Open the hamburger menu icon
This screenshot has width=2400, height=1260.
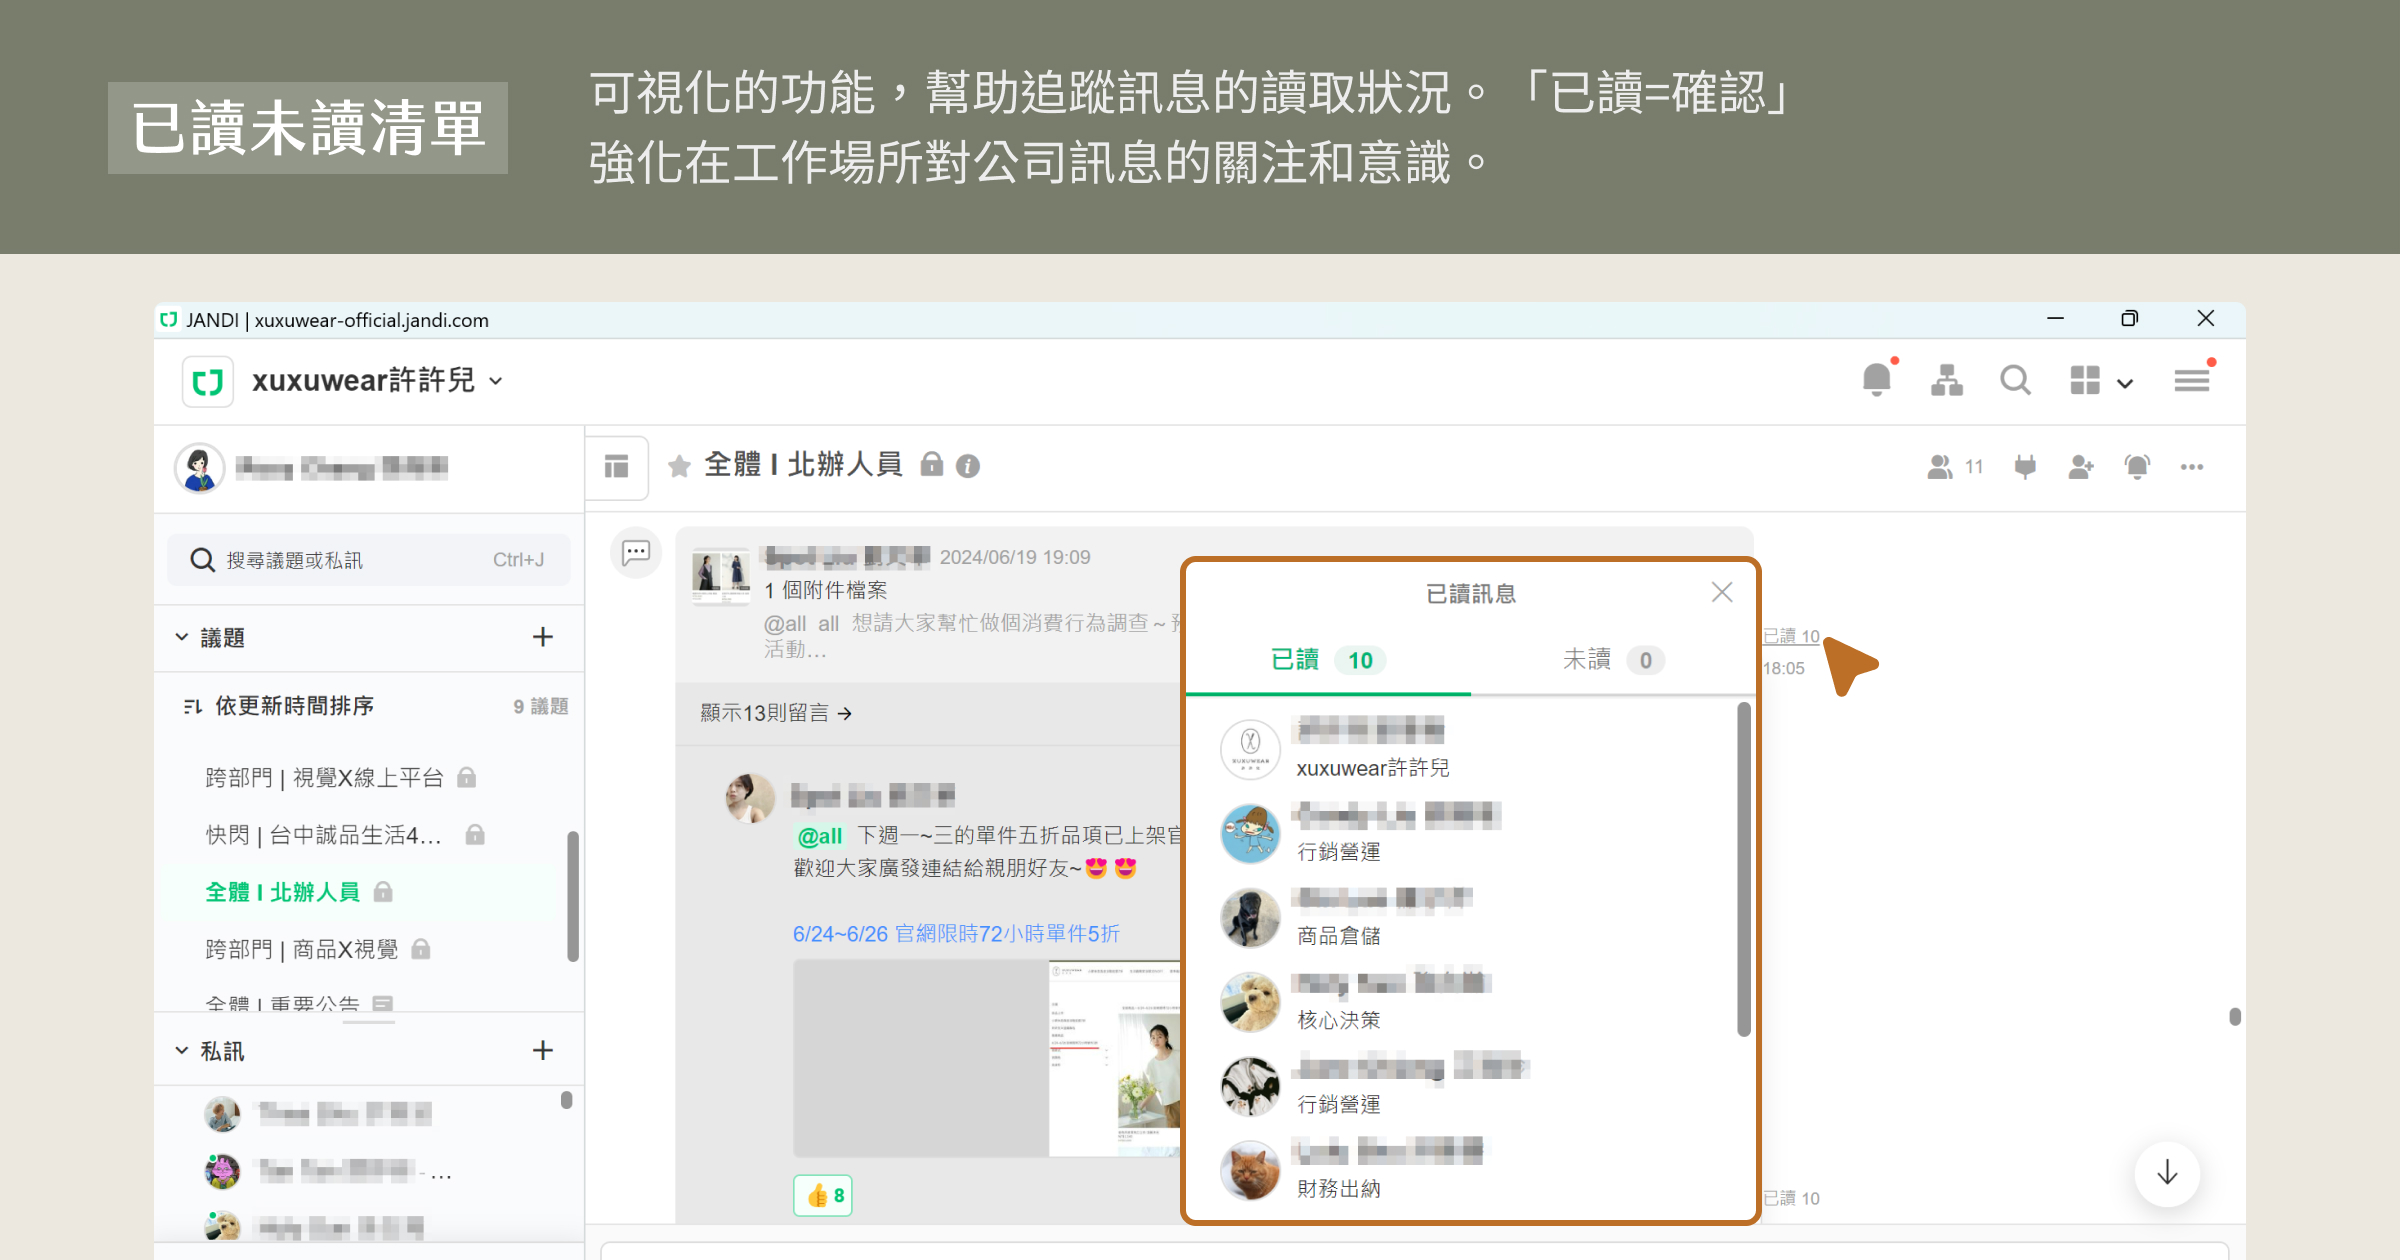[x=2191, y=381]
